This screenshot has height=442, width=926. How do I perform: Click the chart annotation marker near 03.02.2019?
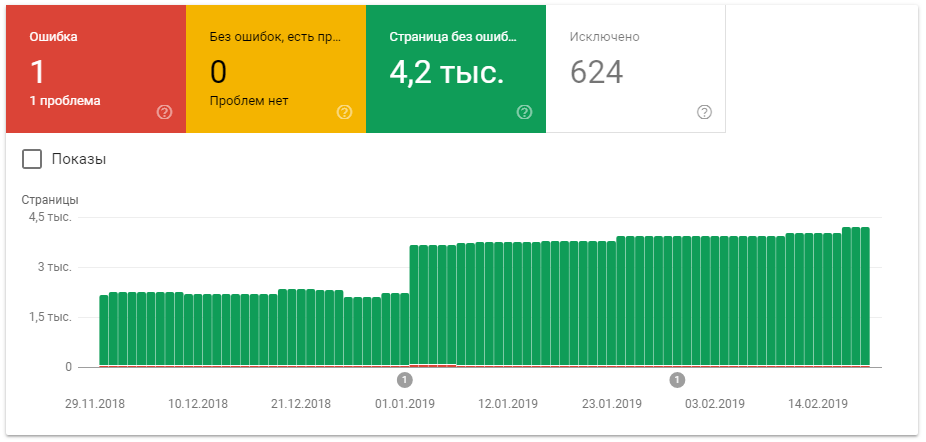pos(677,380)
